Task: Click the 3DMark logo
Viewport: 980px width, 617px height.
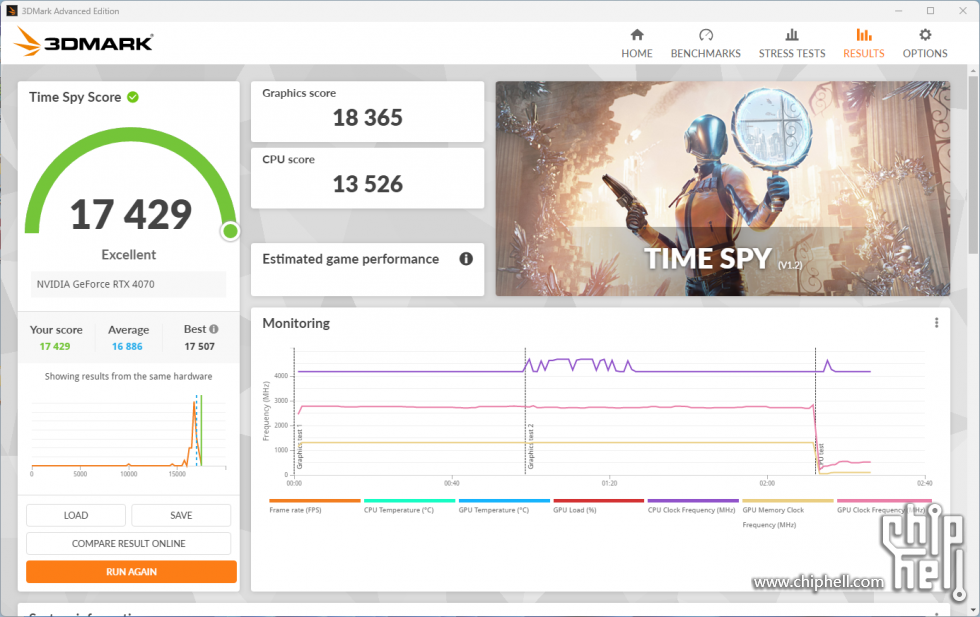Action: 83,42
